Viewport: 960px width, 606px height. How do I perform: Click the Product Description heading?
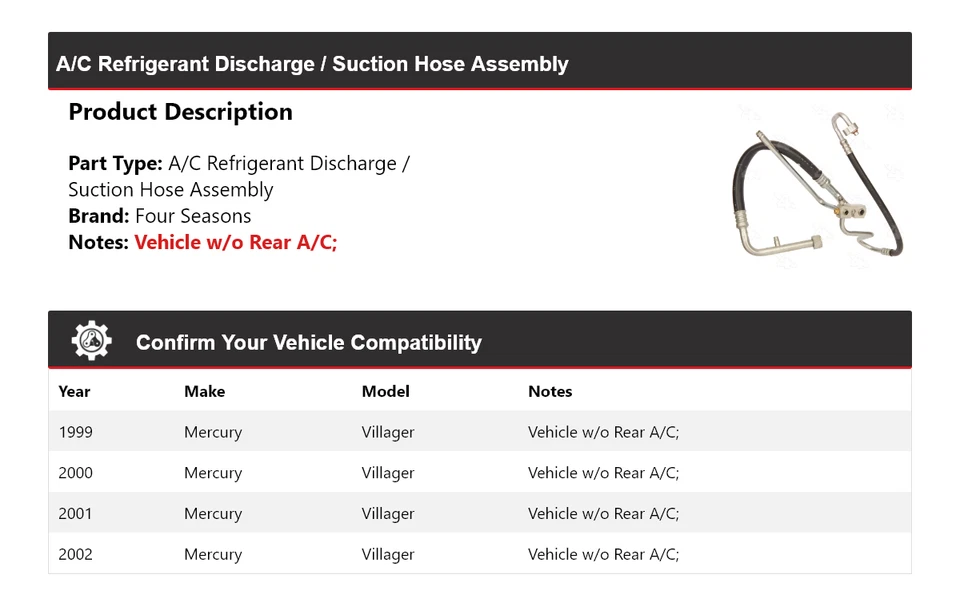[x=180, y=112]
